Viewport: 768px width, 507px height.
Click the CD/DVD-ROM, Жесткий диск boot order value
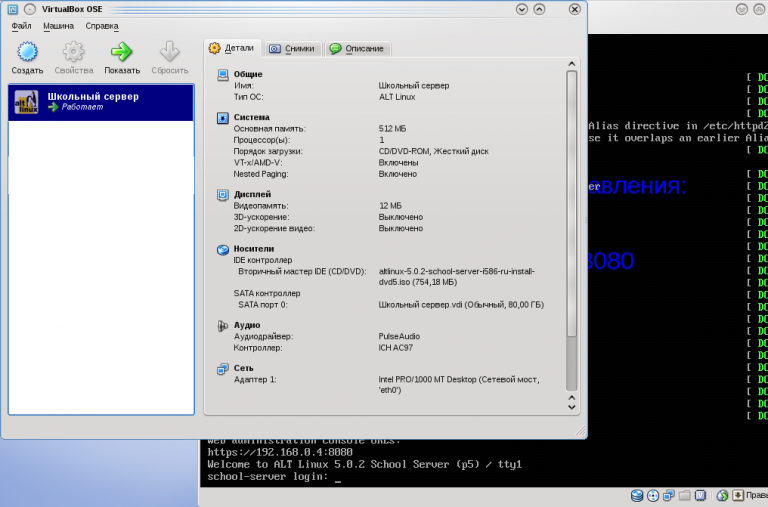click(x=433, y=151)
